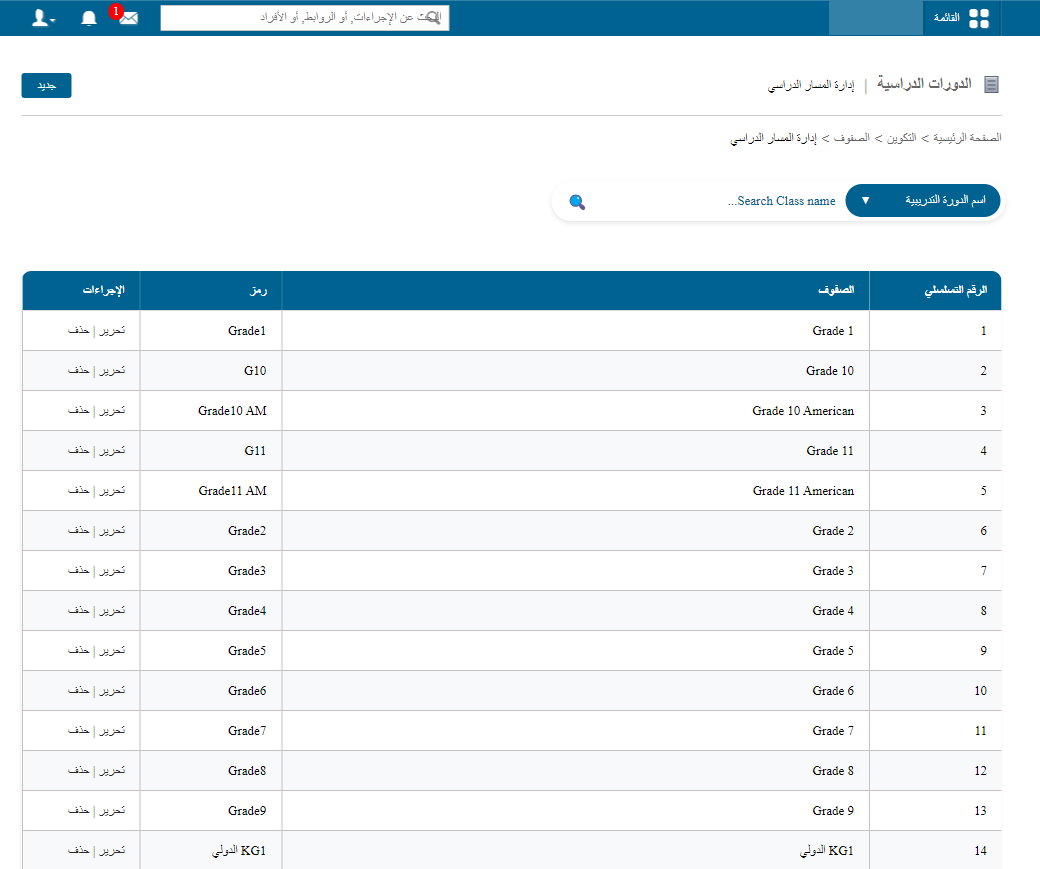Delete Grade 11 using حذف
The image size is (1040, 869).
click(x=78, y=450)
